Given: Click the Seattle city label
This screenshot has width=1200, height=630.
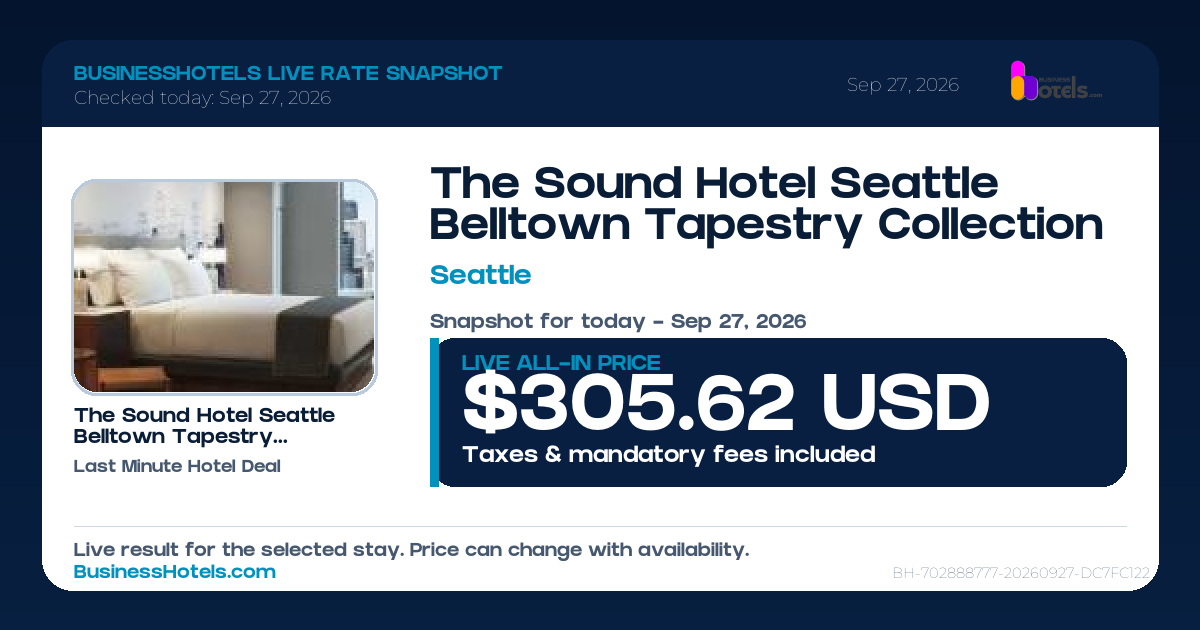Looking at the screenshot, I should coord(480,275).
